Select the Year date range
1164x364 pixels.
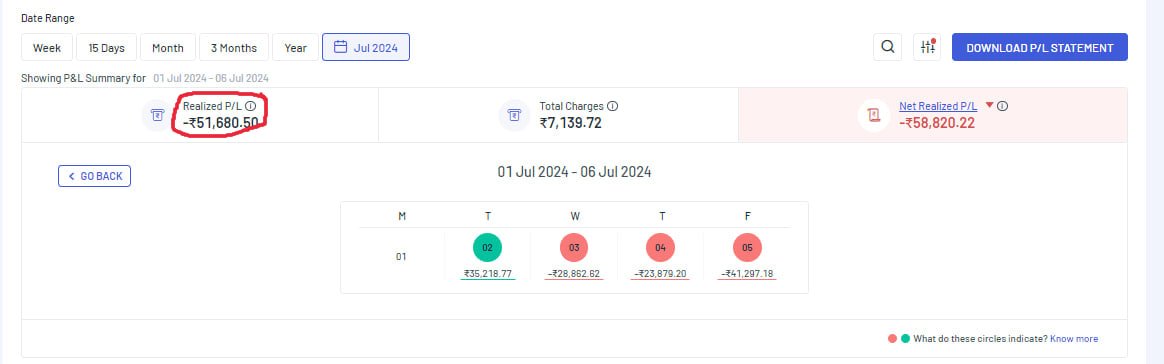coord(295,48)
